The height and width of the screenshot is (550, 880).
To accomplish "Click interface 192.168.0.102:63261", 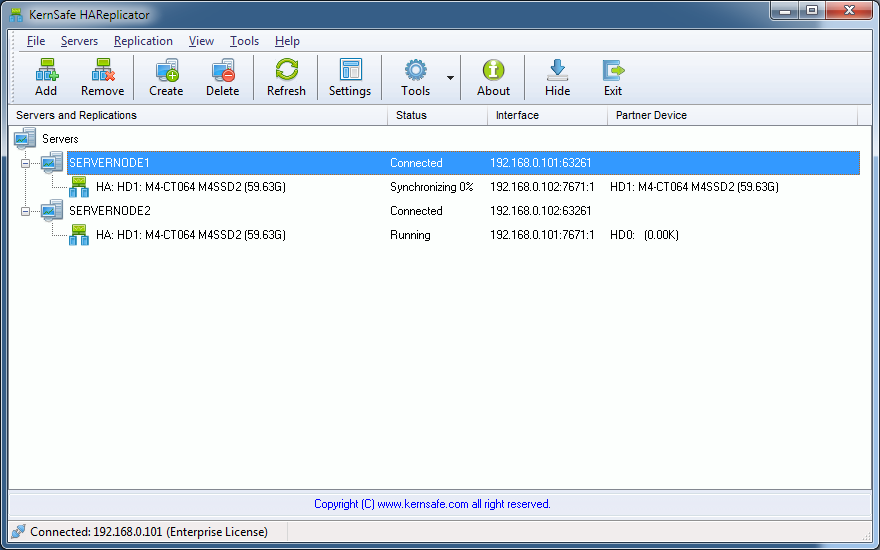I will tap(540, 211).
